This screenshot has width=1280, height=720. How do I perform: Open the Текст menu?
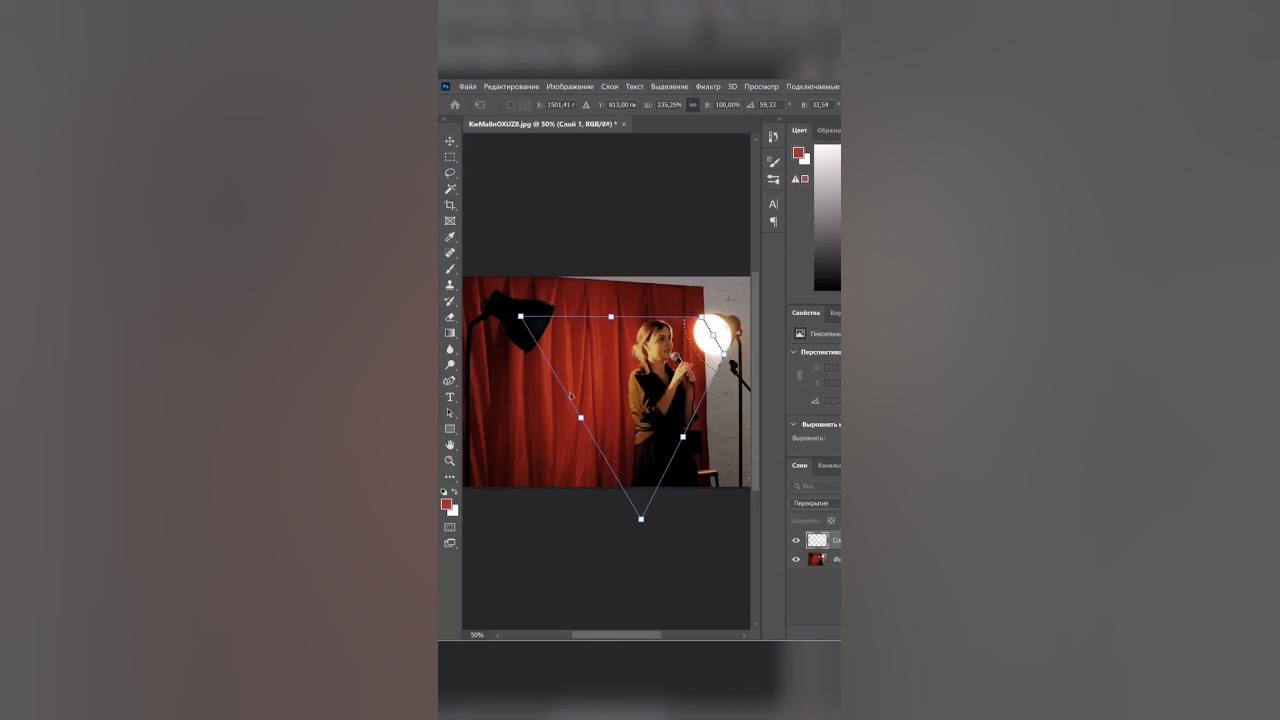click(635, 87)
